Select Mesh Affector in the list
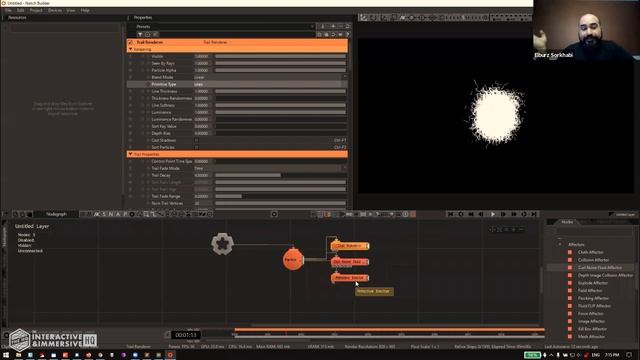This screenshot has width=640, height=360. point(591,337)
